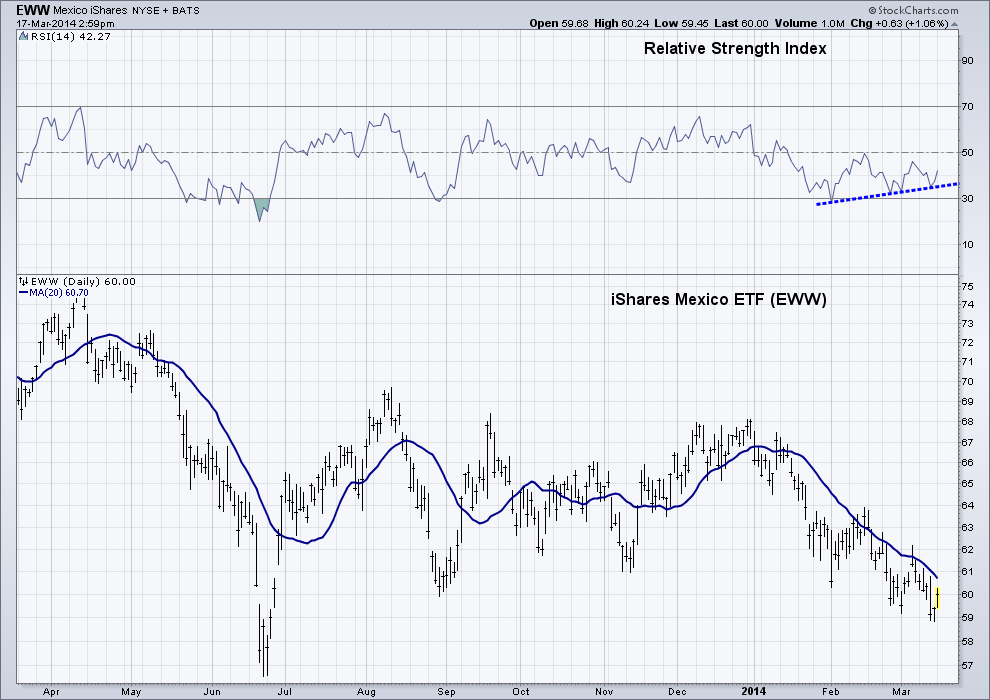This screenshot has height=700, width=990.
Task: Click the Dec label on the date axis
Action: pos(677,692)
